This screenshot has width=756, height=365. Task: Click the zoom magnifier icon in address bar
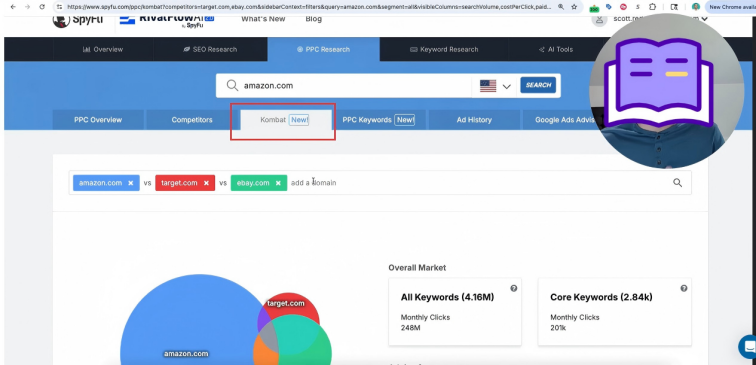point(561,7)
